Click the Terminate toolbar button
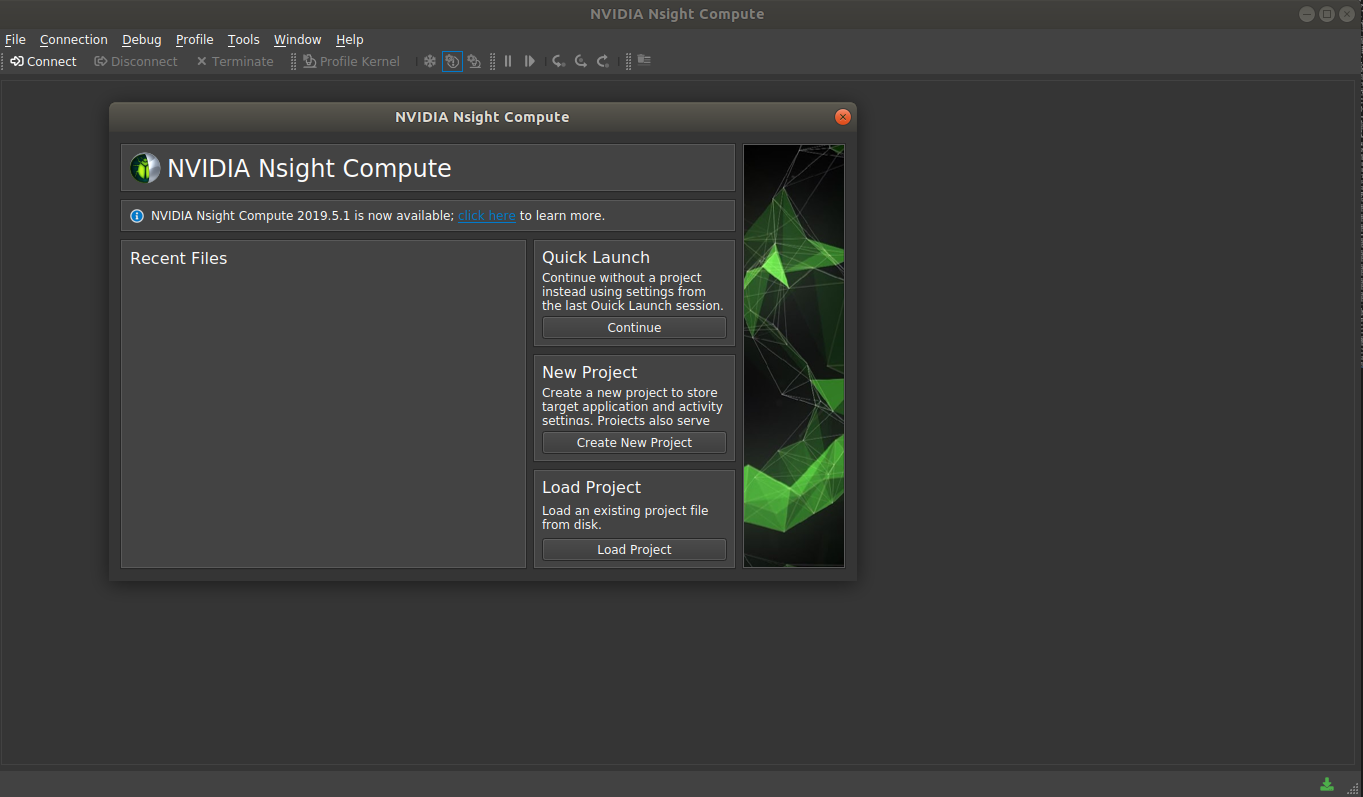The height and width of the screenshot is (797, 1363). coord(234,61)
